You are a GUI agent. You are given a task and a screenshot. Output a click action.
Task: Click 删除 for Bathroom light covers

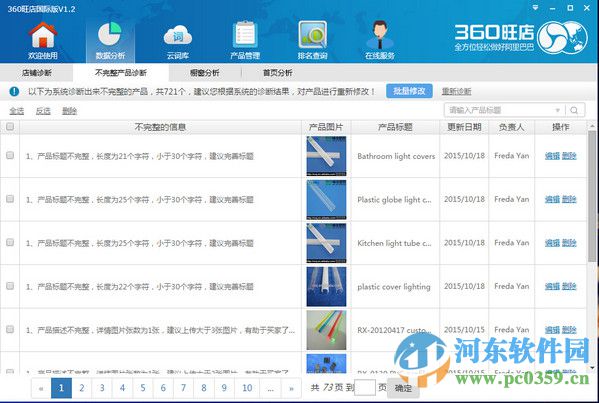(x=569, y=156)
